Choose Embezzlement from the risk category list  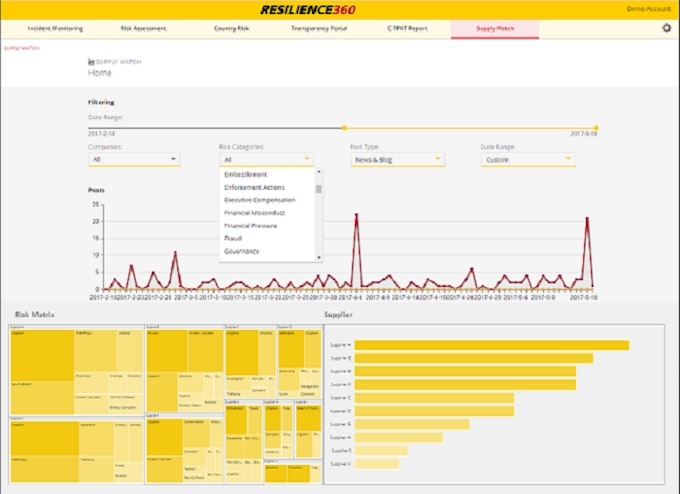pyautogui.click(x=248, y=175)
